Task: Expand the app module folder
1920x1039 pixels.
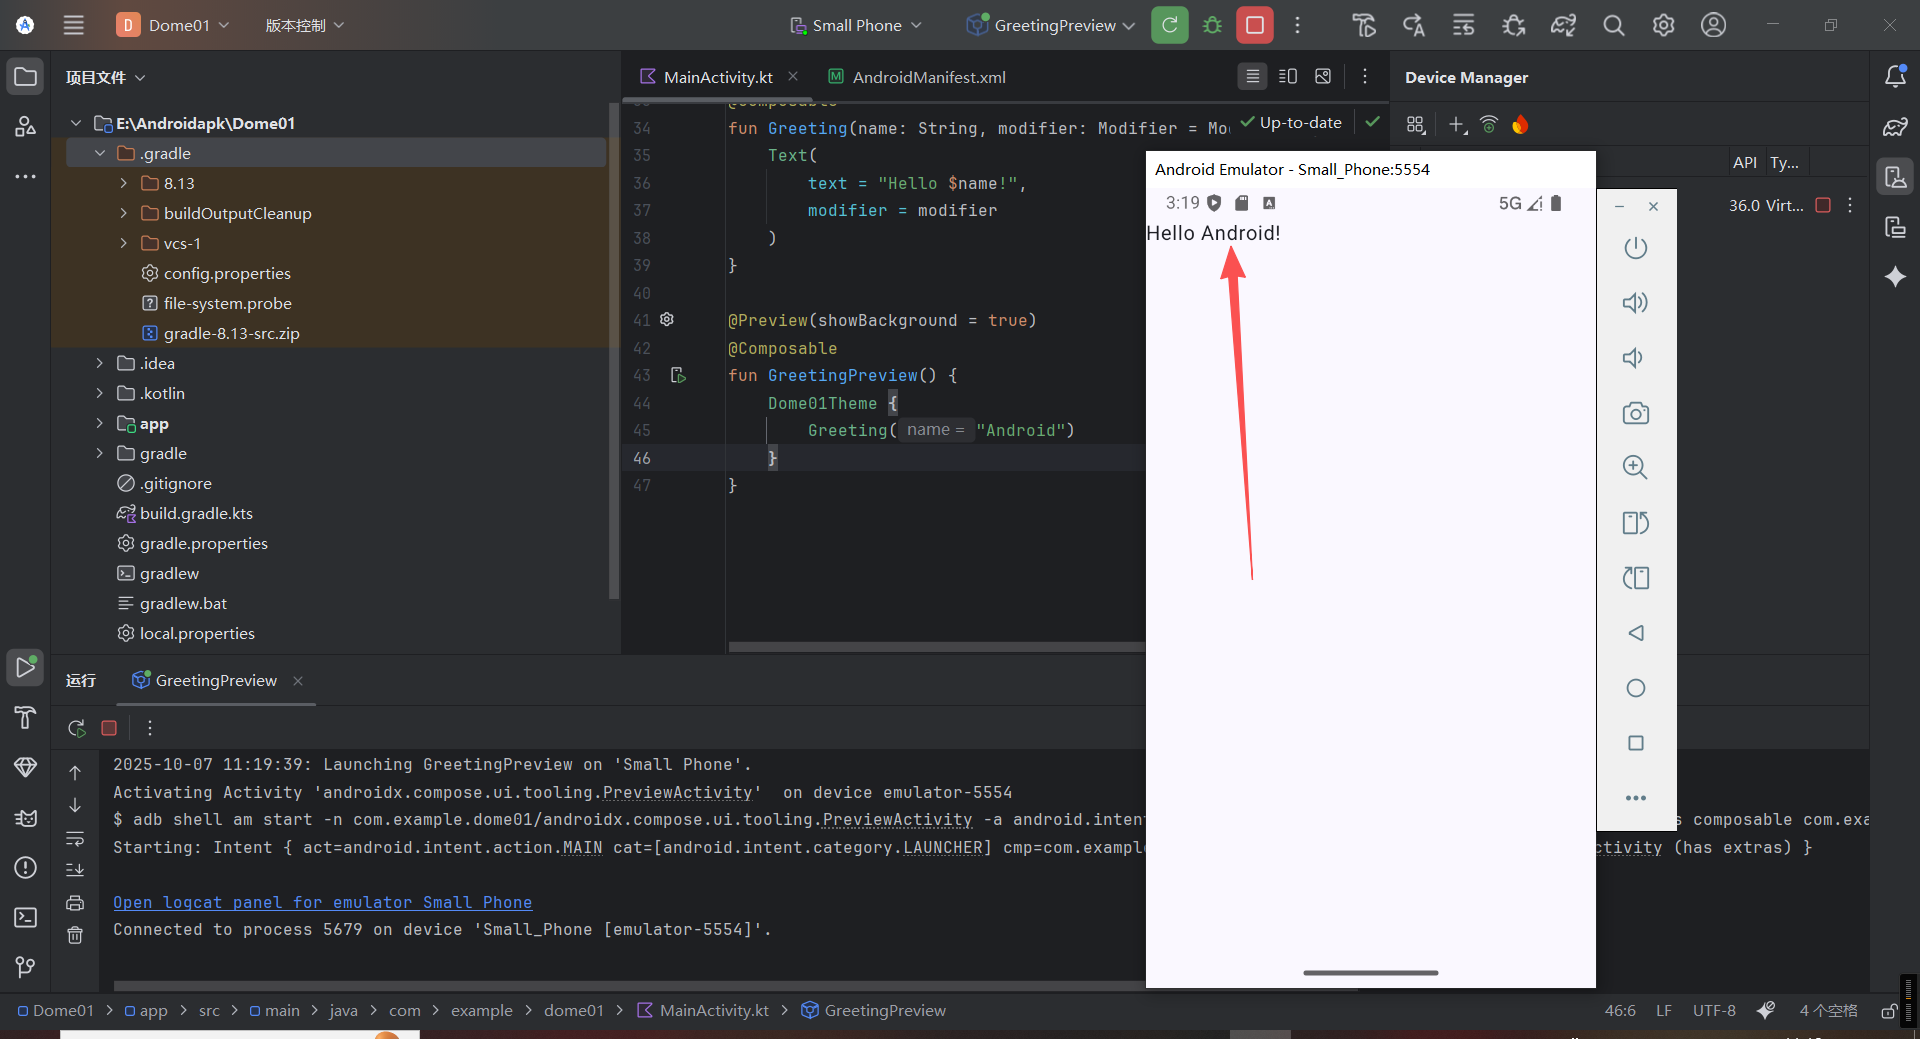Action: (99, 423)
